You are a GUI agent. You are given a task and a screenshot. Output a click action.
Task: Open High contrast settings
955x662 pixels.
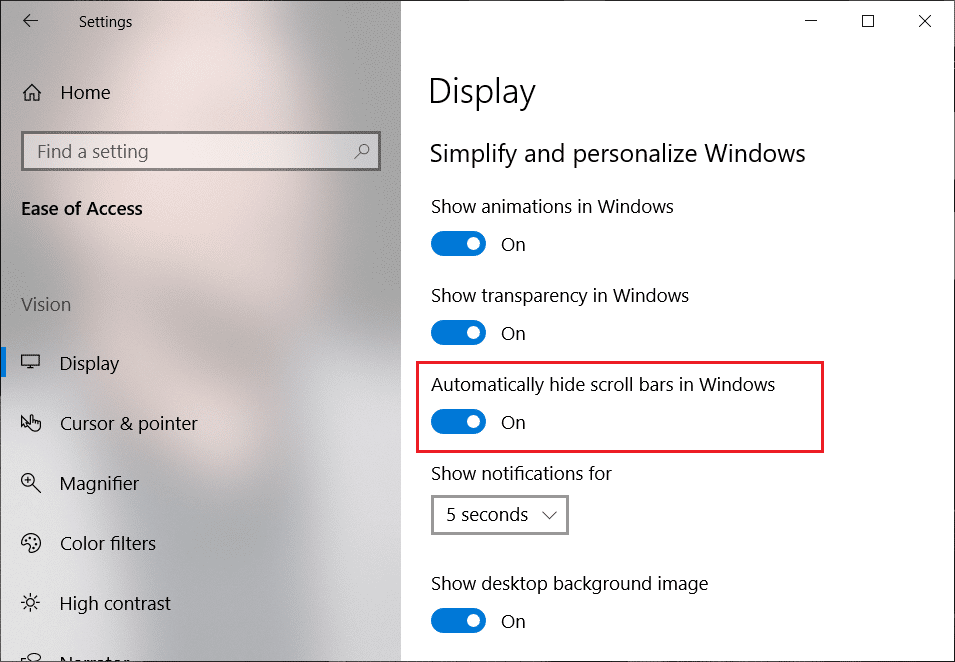point(115,603)
